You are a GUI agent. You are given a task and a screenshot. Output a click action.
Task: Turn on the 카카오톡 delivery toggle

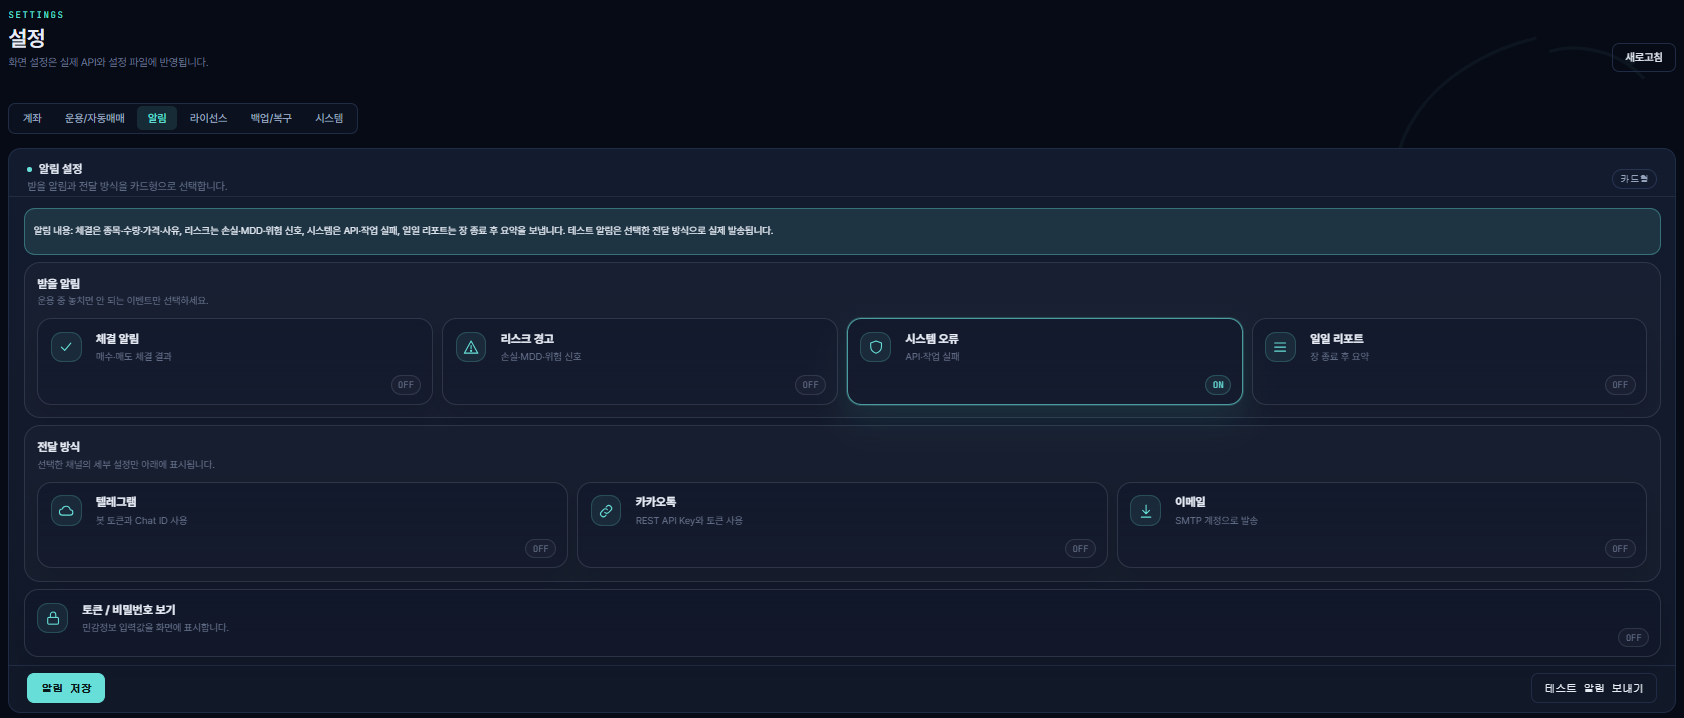(x=1081, y=549)
